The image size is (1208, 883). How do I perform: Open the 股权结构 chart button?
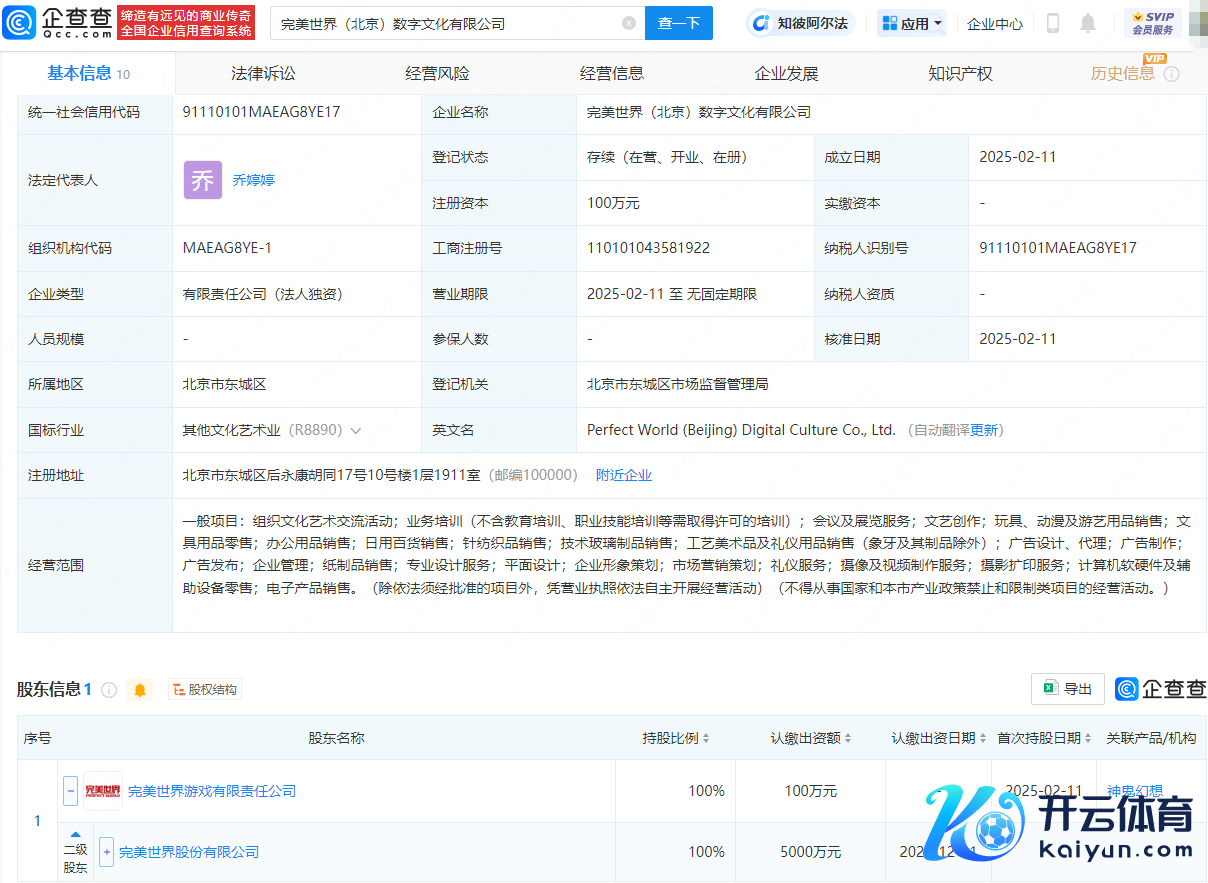(205, 690)
